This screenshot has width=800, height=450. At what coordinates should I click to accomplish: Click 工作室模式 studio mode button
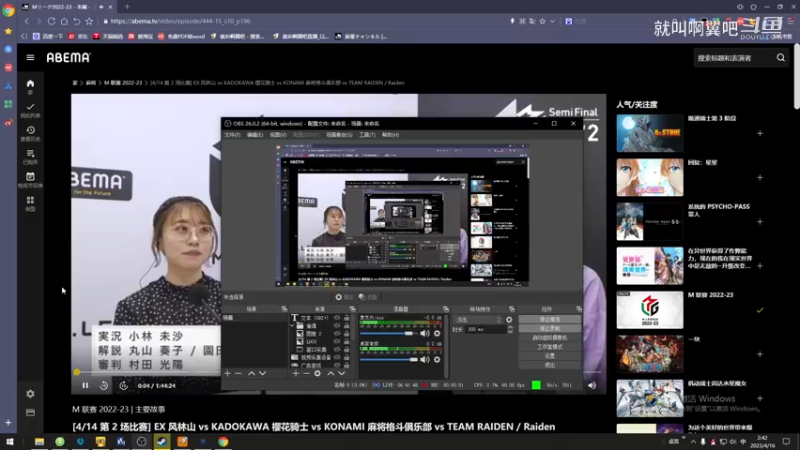point(549,347)
